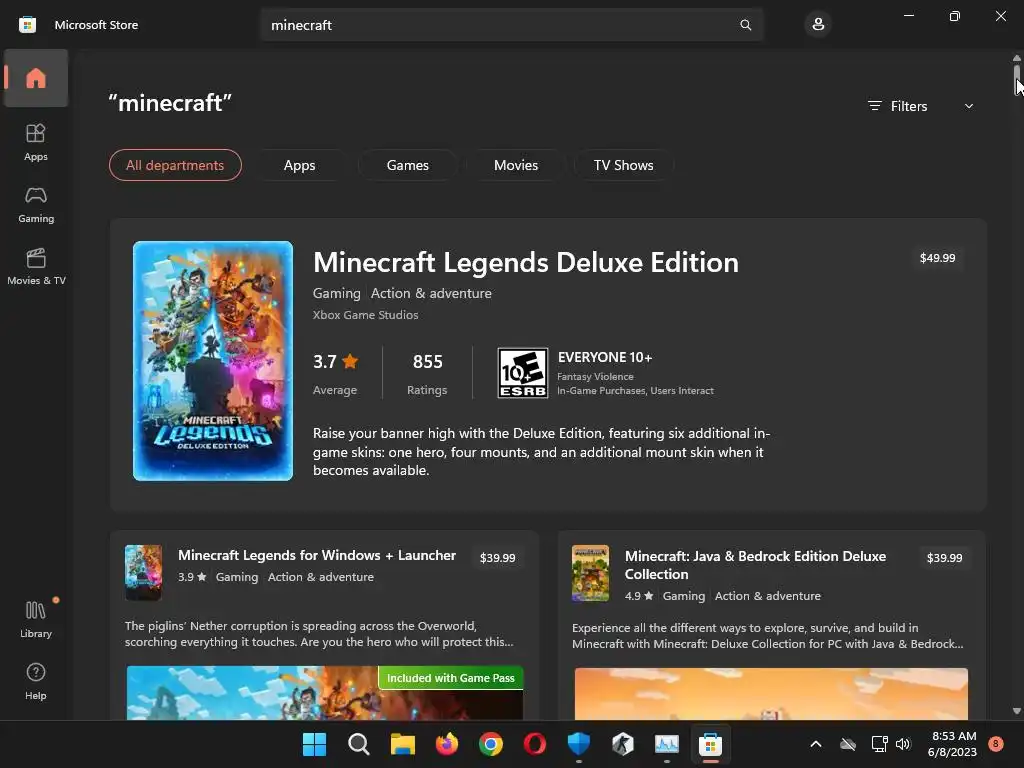Filter results by TV Shows
This screenshot has width=1024, height=768.
pyautogui.click(x=624, y=165)
